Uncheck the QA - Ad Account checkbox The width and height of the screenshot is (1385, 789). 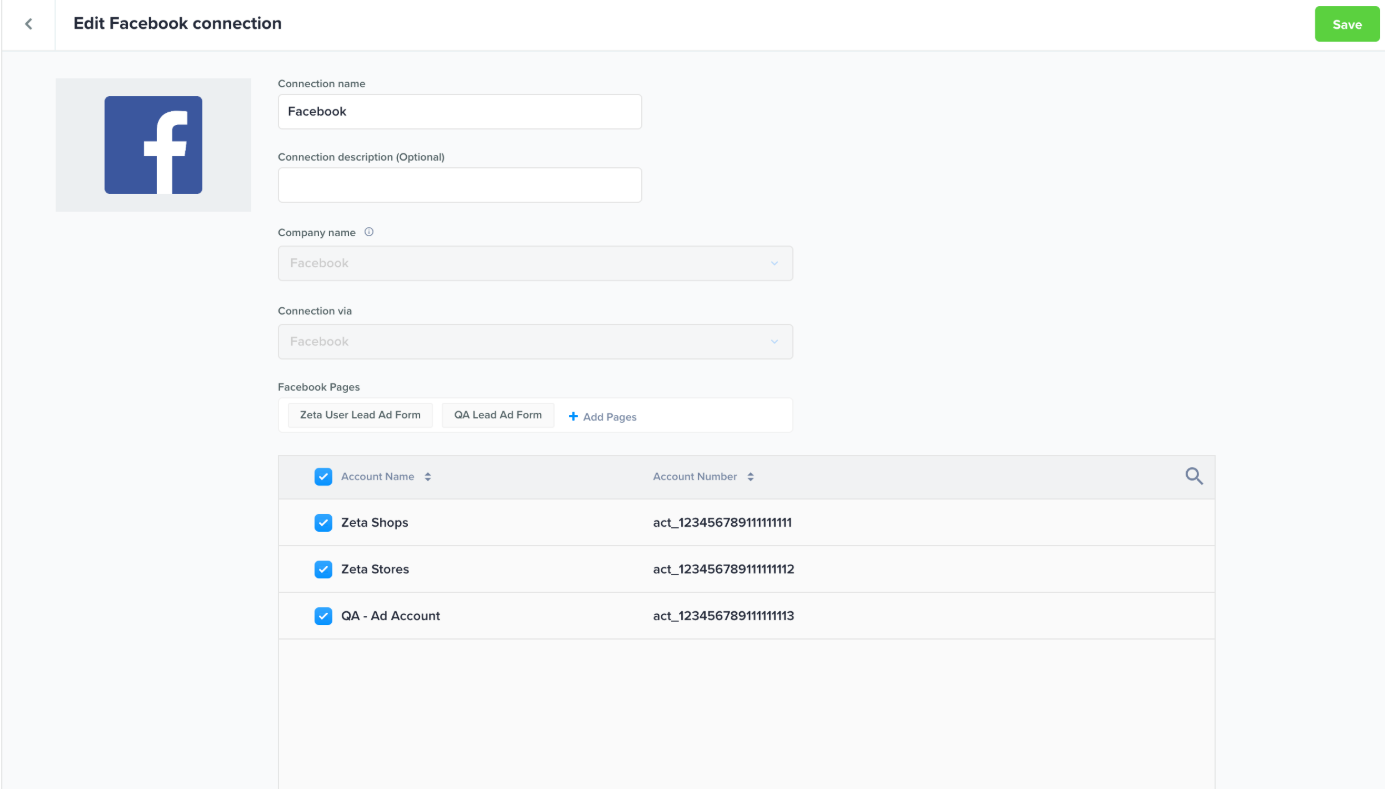[x=323, y=616]
